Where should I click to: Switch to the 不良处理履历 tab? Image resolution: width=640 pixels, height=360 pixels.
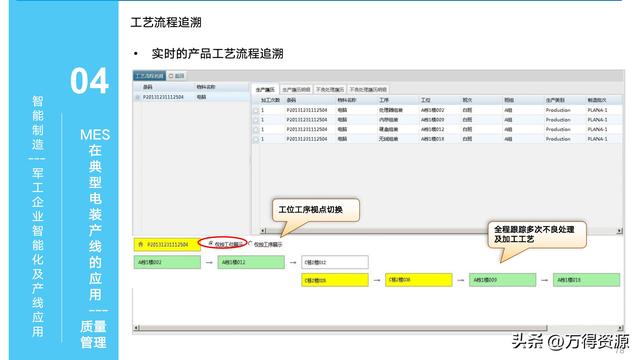click(330, 89)
